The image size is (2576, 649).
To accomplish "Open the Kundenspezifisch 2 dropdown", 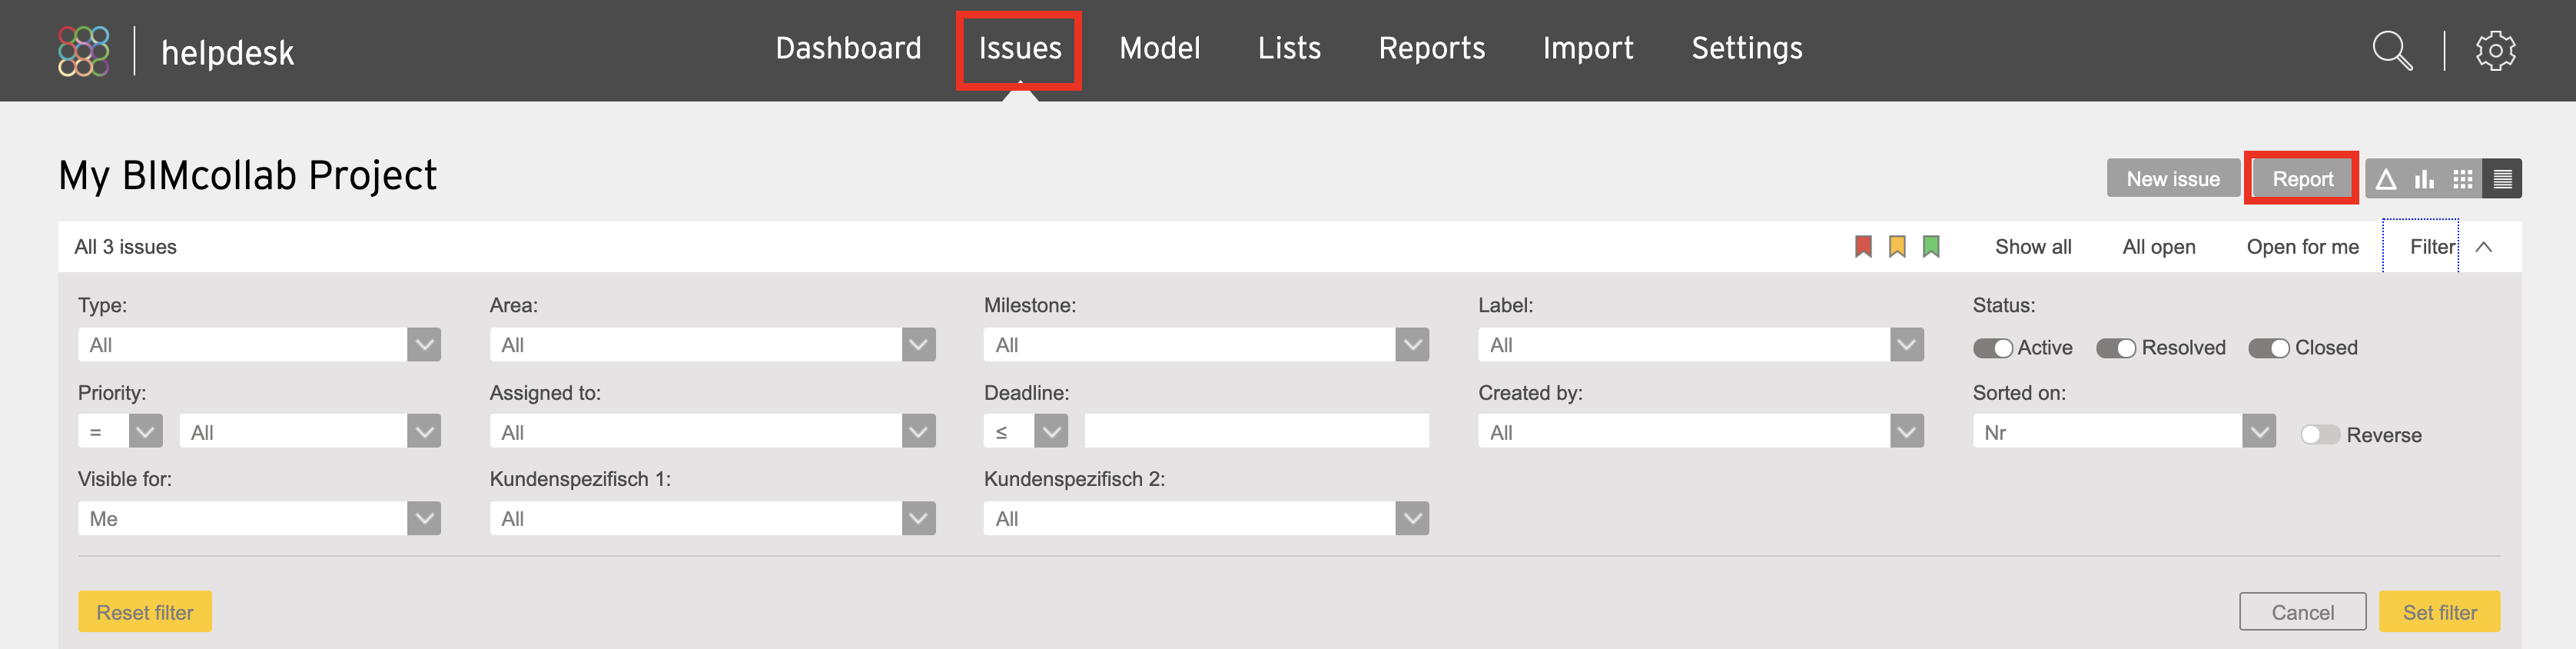I will (x=1206, y=518).
